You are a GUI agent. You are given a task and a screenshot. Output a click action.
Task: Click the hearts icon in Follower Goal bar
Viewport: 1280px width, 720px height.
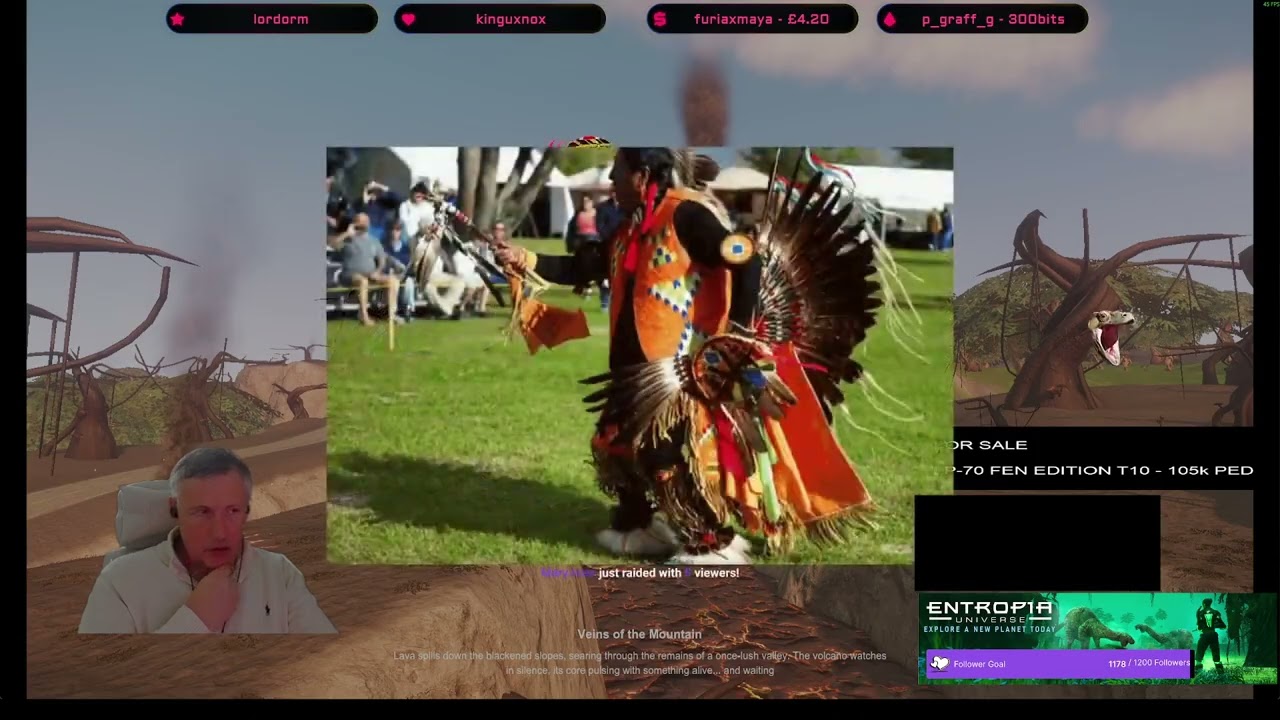939,663
